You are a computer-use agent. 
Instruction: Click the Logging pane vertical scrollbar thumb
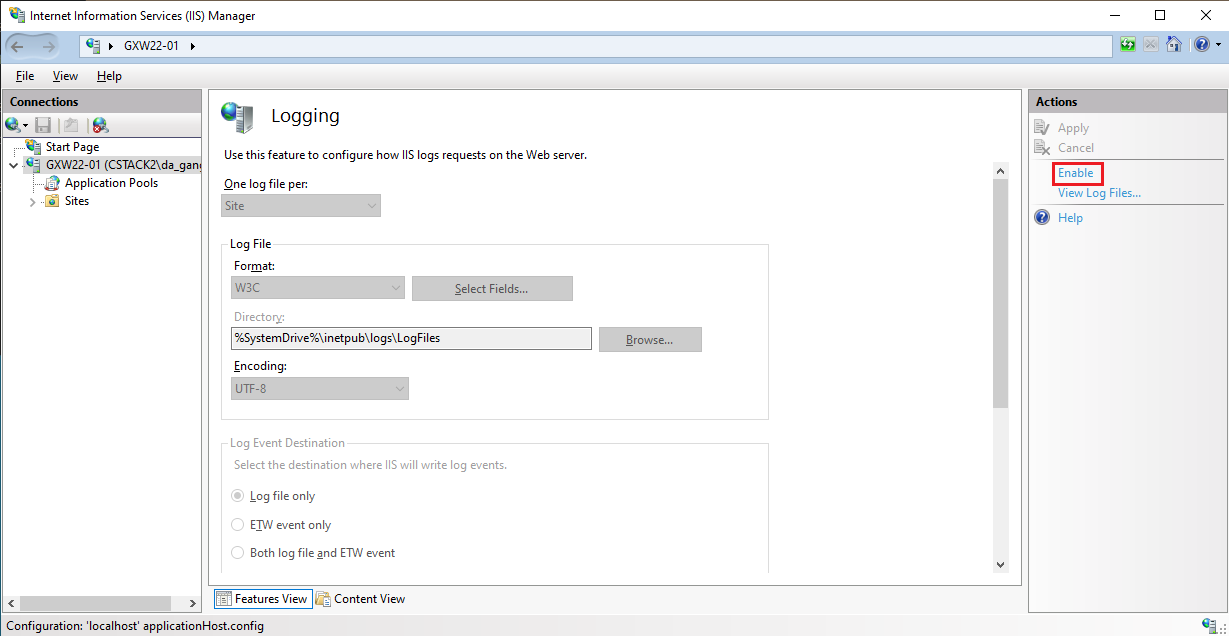click(1001, 295)
